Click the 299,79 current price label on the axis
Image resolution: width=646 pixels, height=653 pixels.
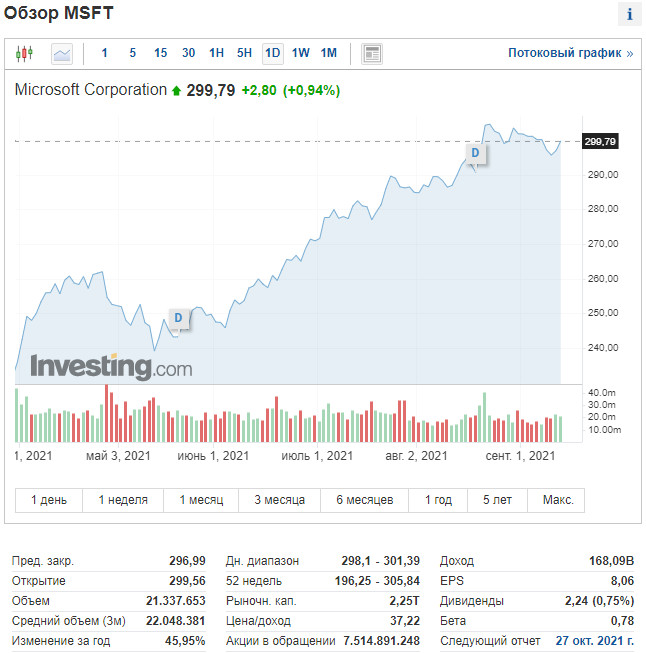(600, 142)
